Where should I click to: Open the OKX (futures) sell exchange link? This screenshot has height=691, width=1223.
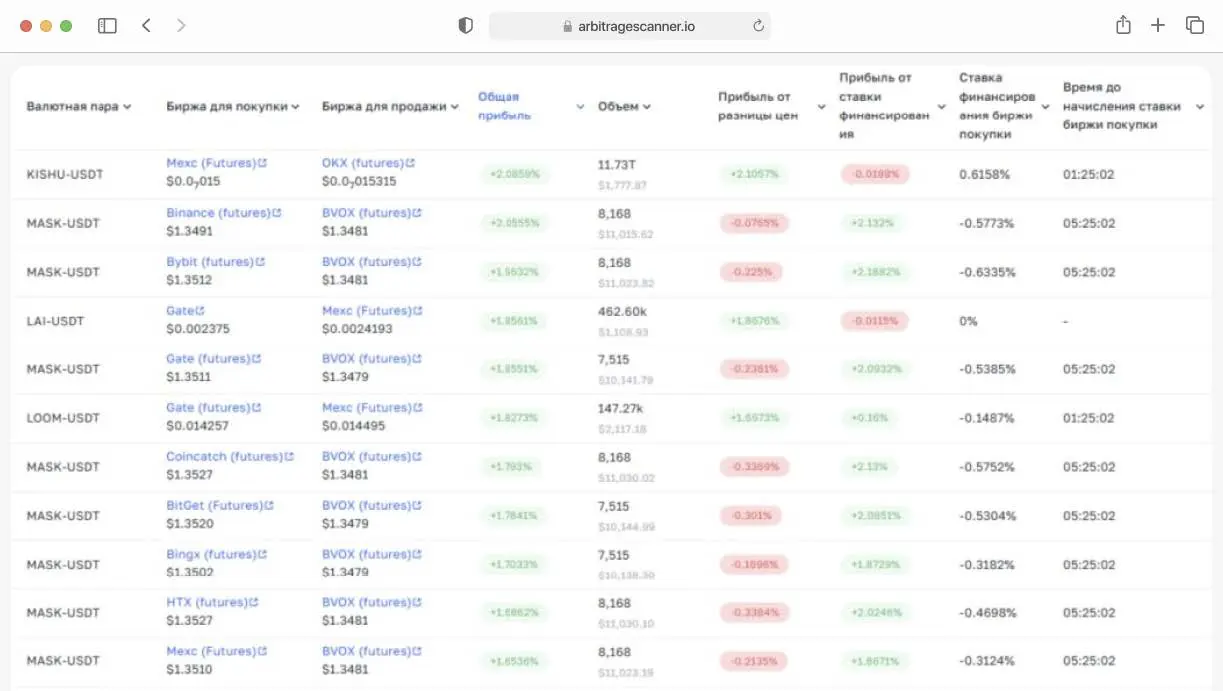coord(362,163)
